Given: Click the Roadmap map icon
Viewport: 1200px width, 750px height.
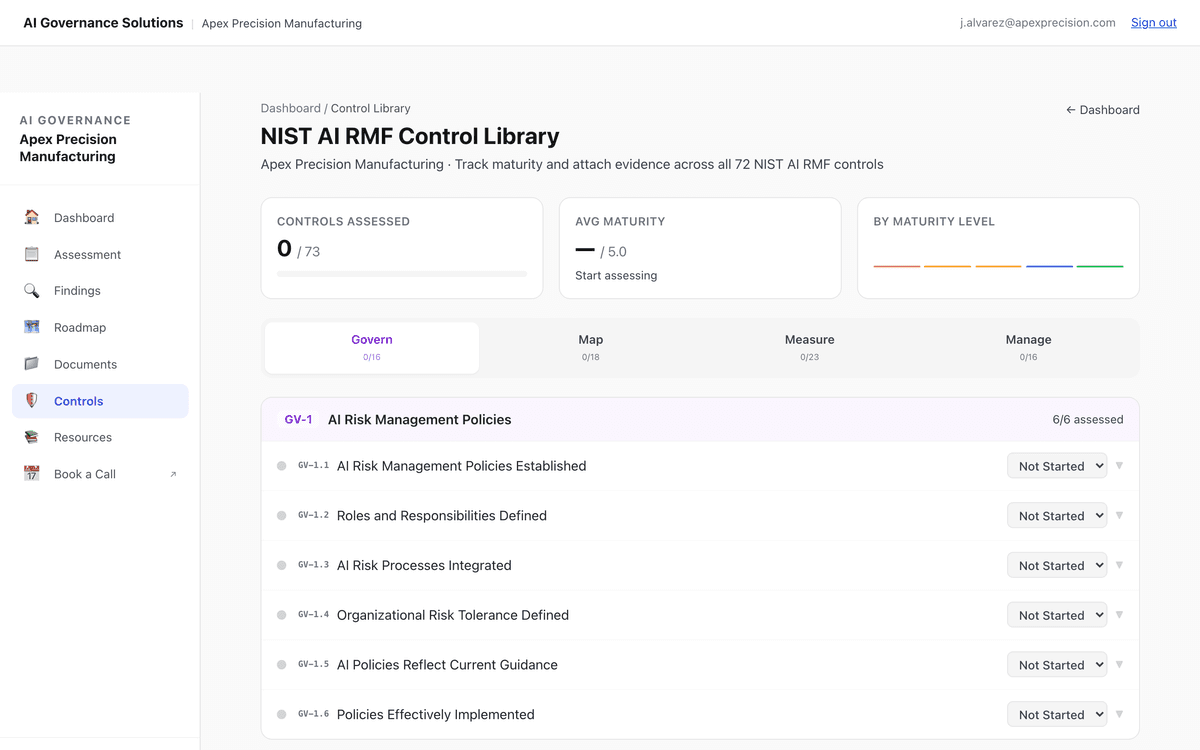Looking at the screenshot, I should coord(32,327).
